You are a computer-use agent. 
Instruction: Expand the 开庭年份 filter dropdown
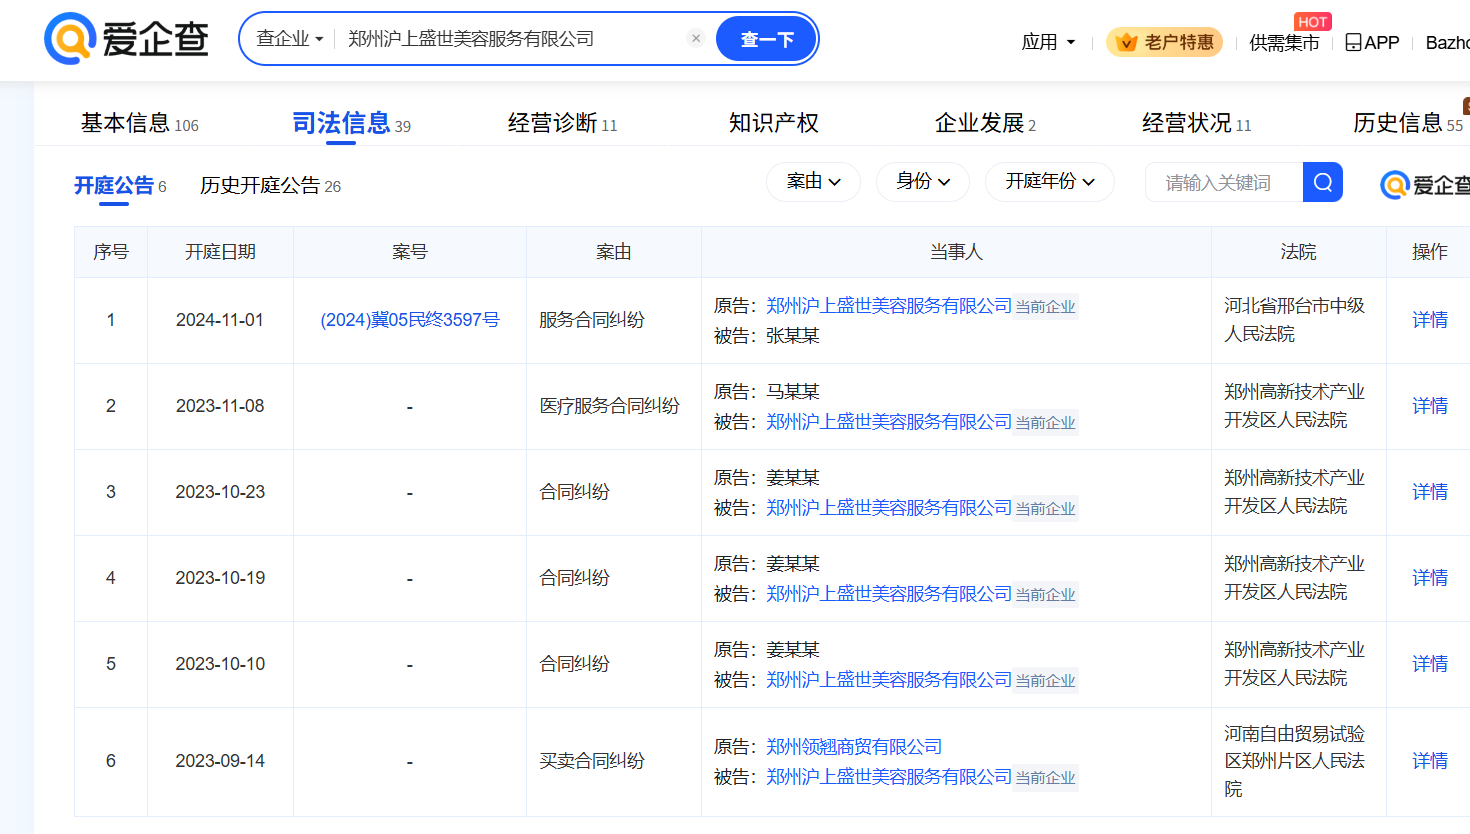click(x=1049, y=182)
